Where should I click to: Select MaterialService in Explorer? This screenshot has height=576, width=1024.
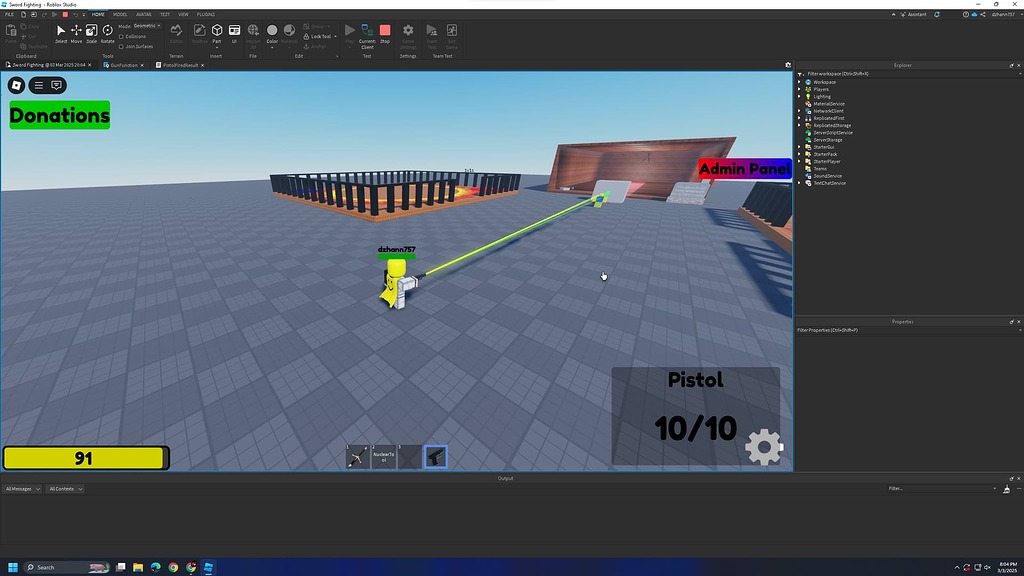tap(829, 104)
